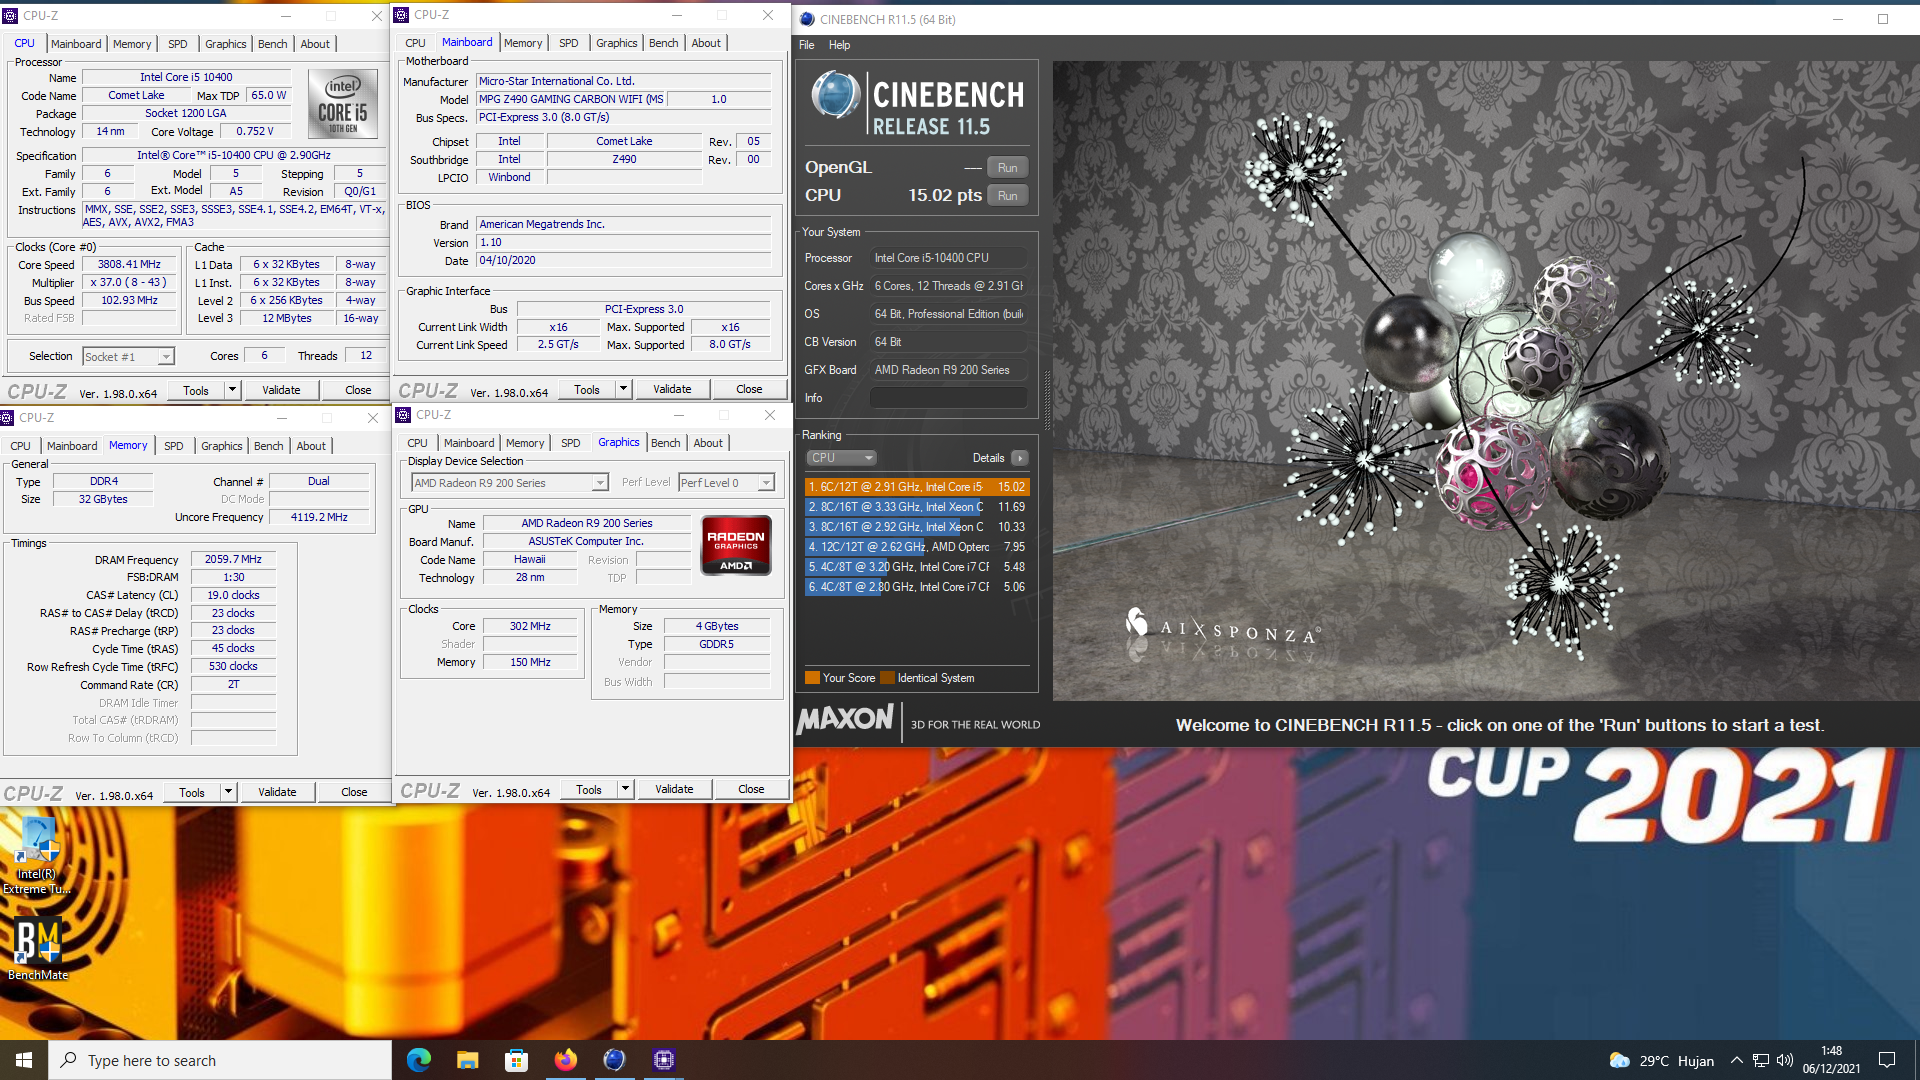The image size is (1920, 1080).
Task: Open CPU ranking dropdown in Cinebench
Action: [x=841, y=458]
